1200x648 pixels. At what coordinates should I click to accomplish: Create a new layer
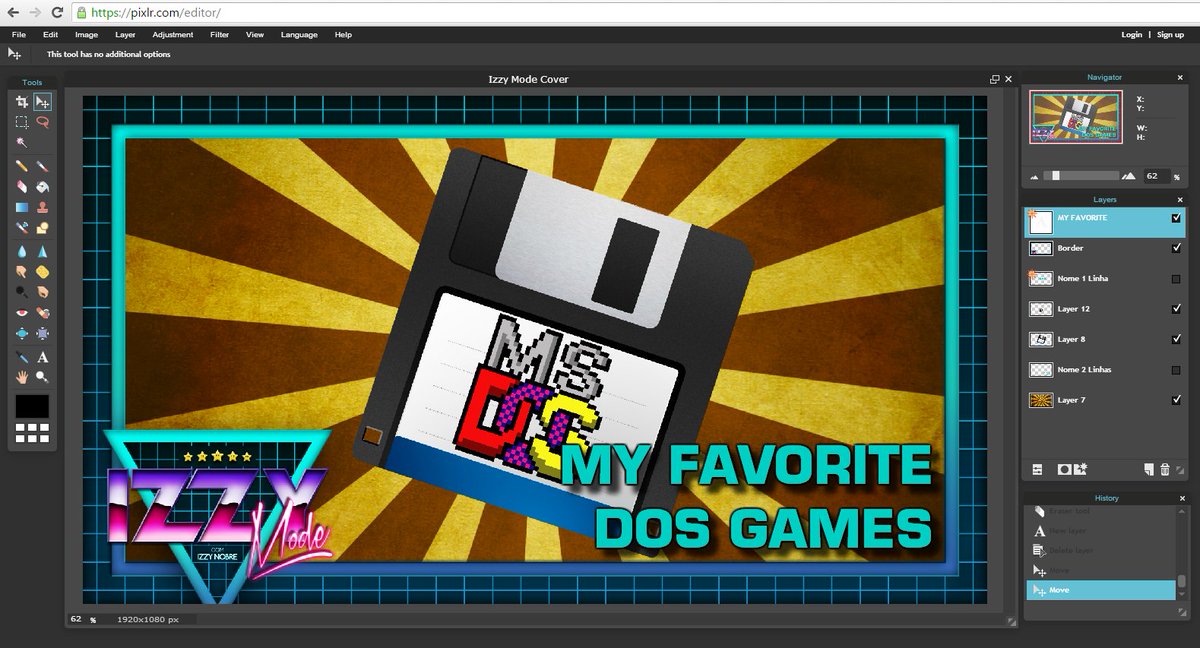point(1149,469)
